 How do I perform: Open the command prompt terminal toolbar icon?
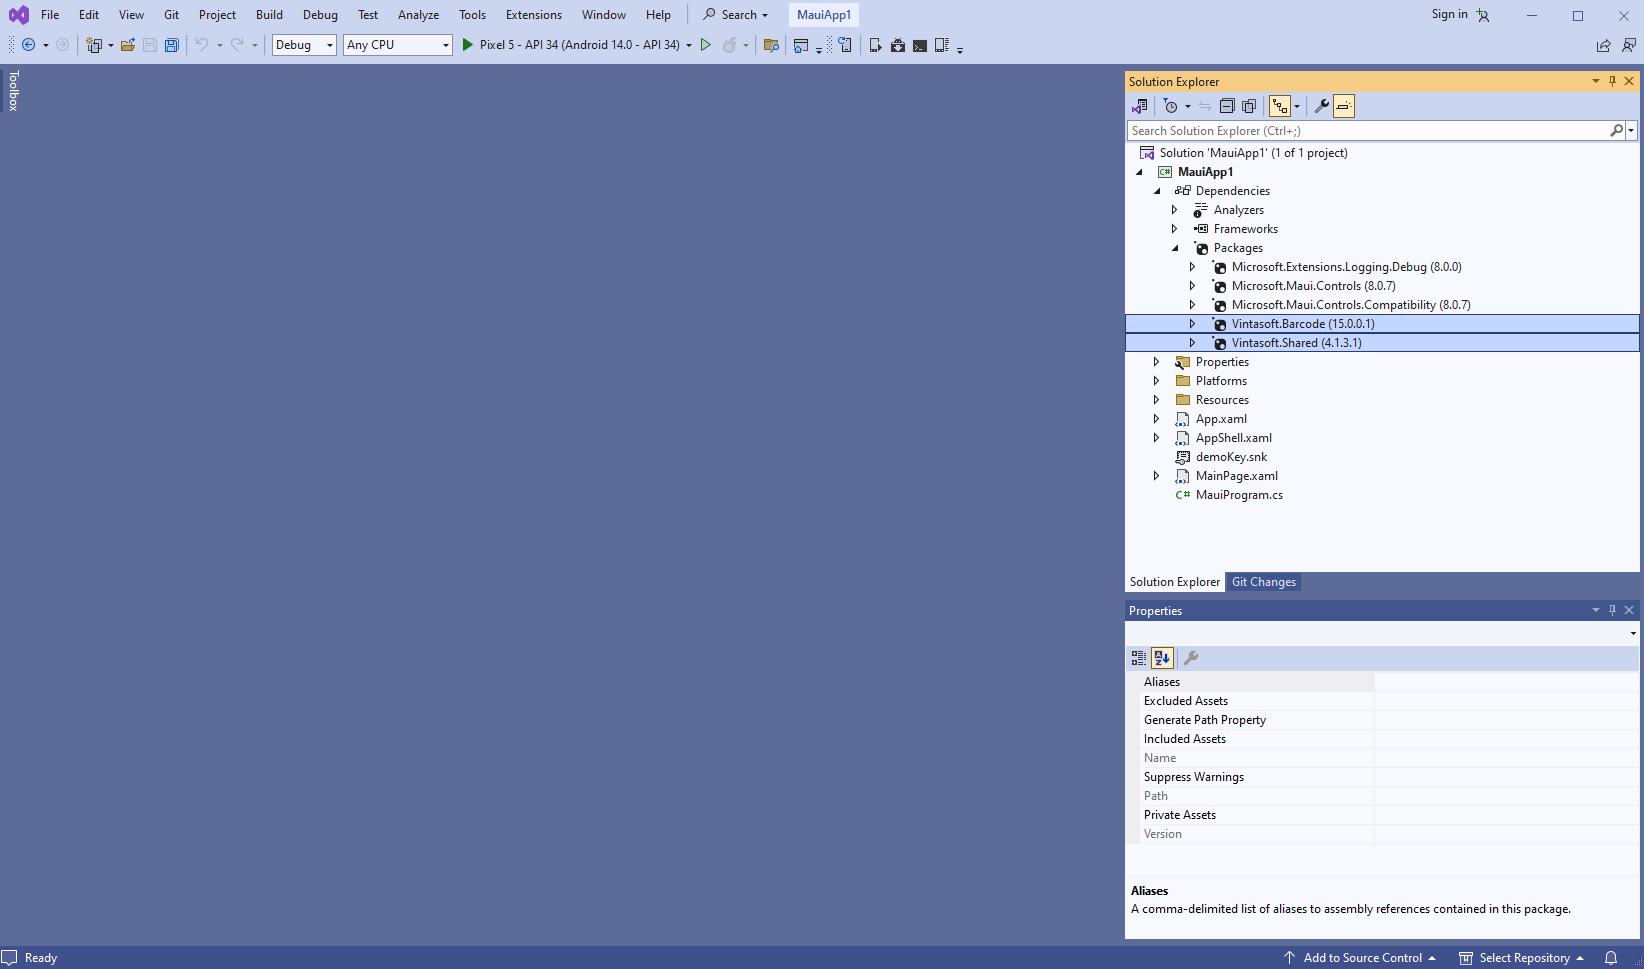(x=920, y=45)
